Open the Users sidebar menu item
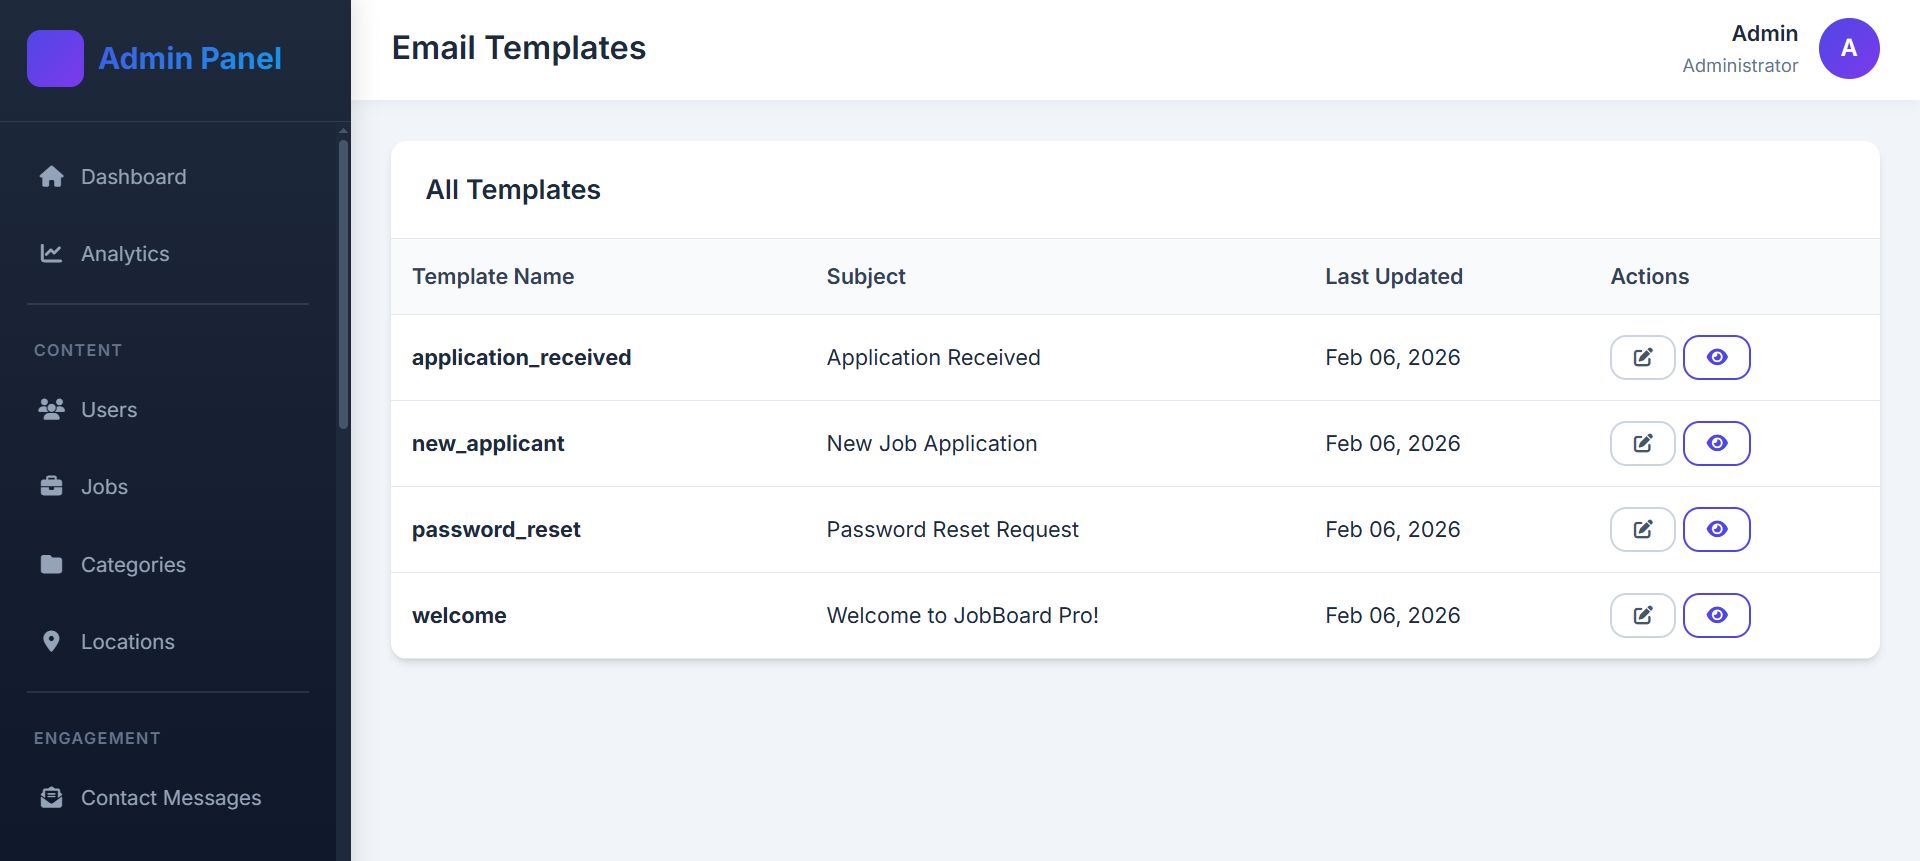The height and width of the screenshot is (861, 1920). click(108, 410)
